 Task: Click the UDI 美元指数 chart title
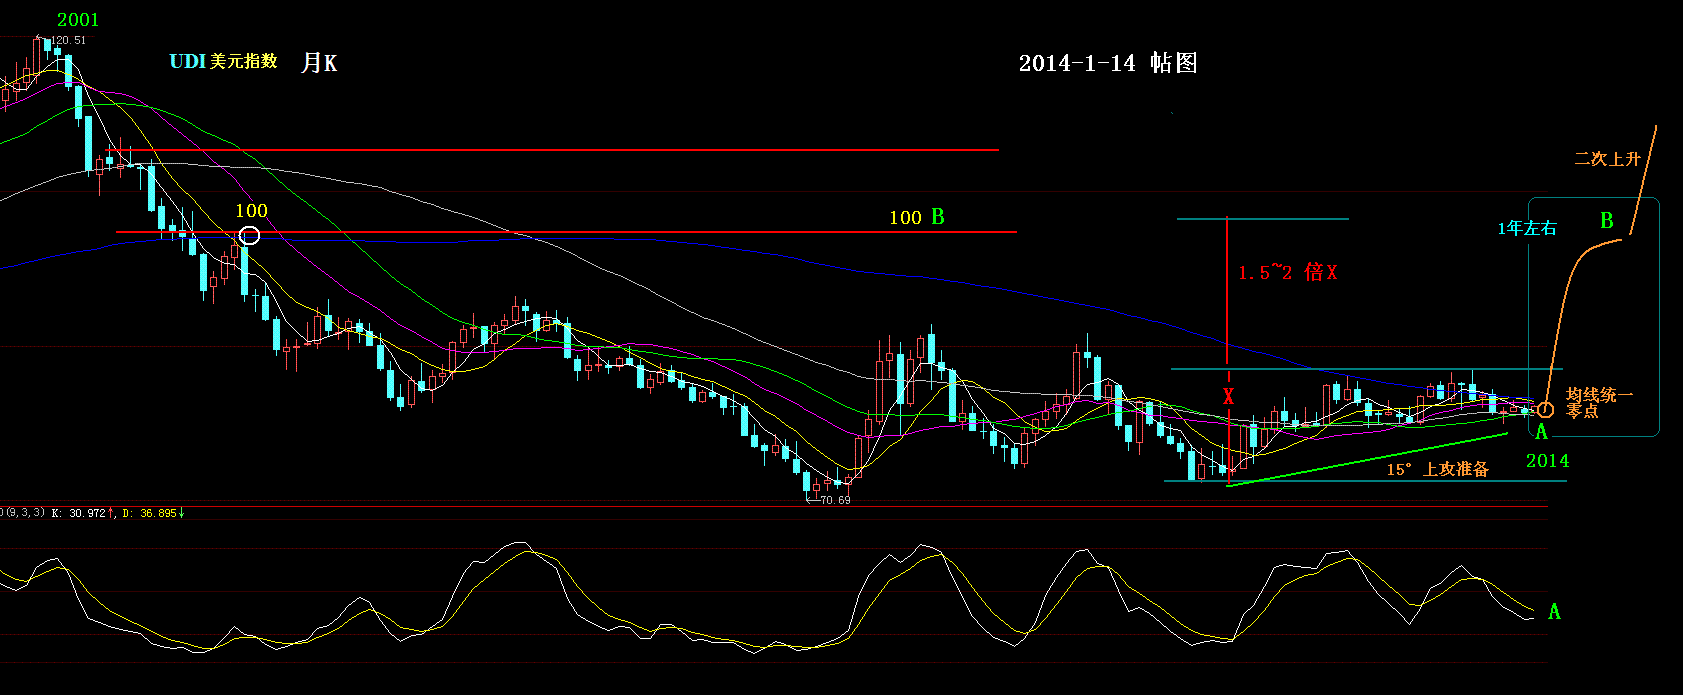[x=223, y=62]
